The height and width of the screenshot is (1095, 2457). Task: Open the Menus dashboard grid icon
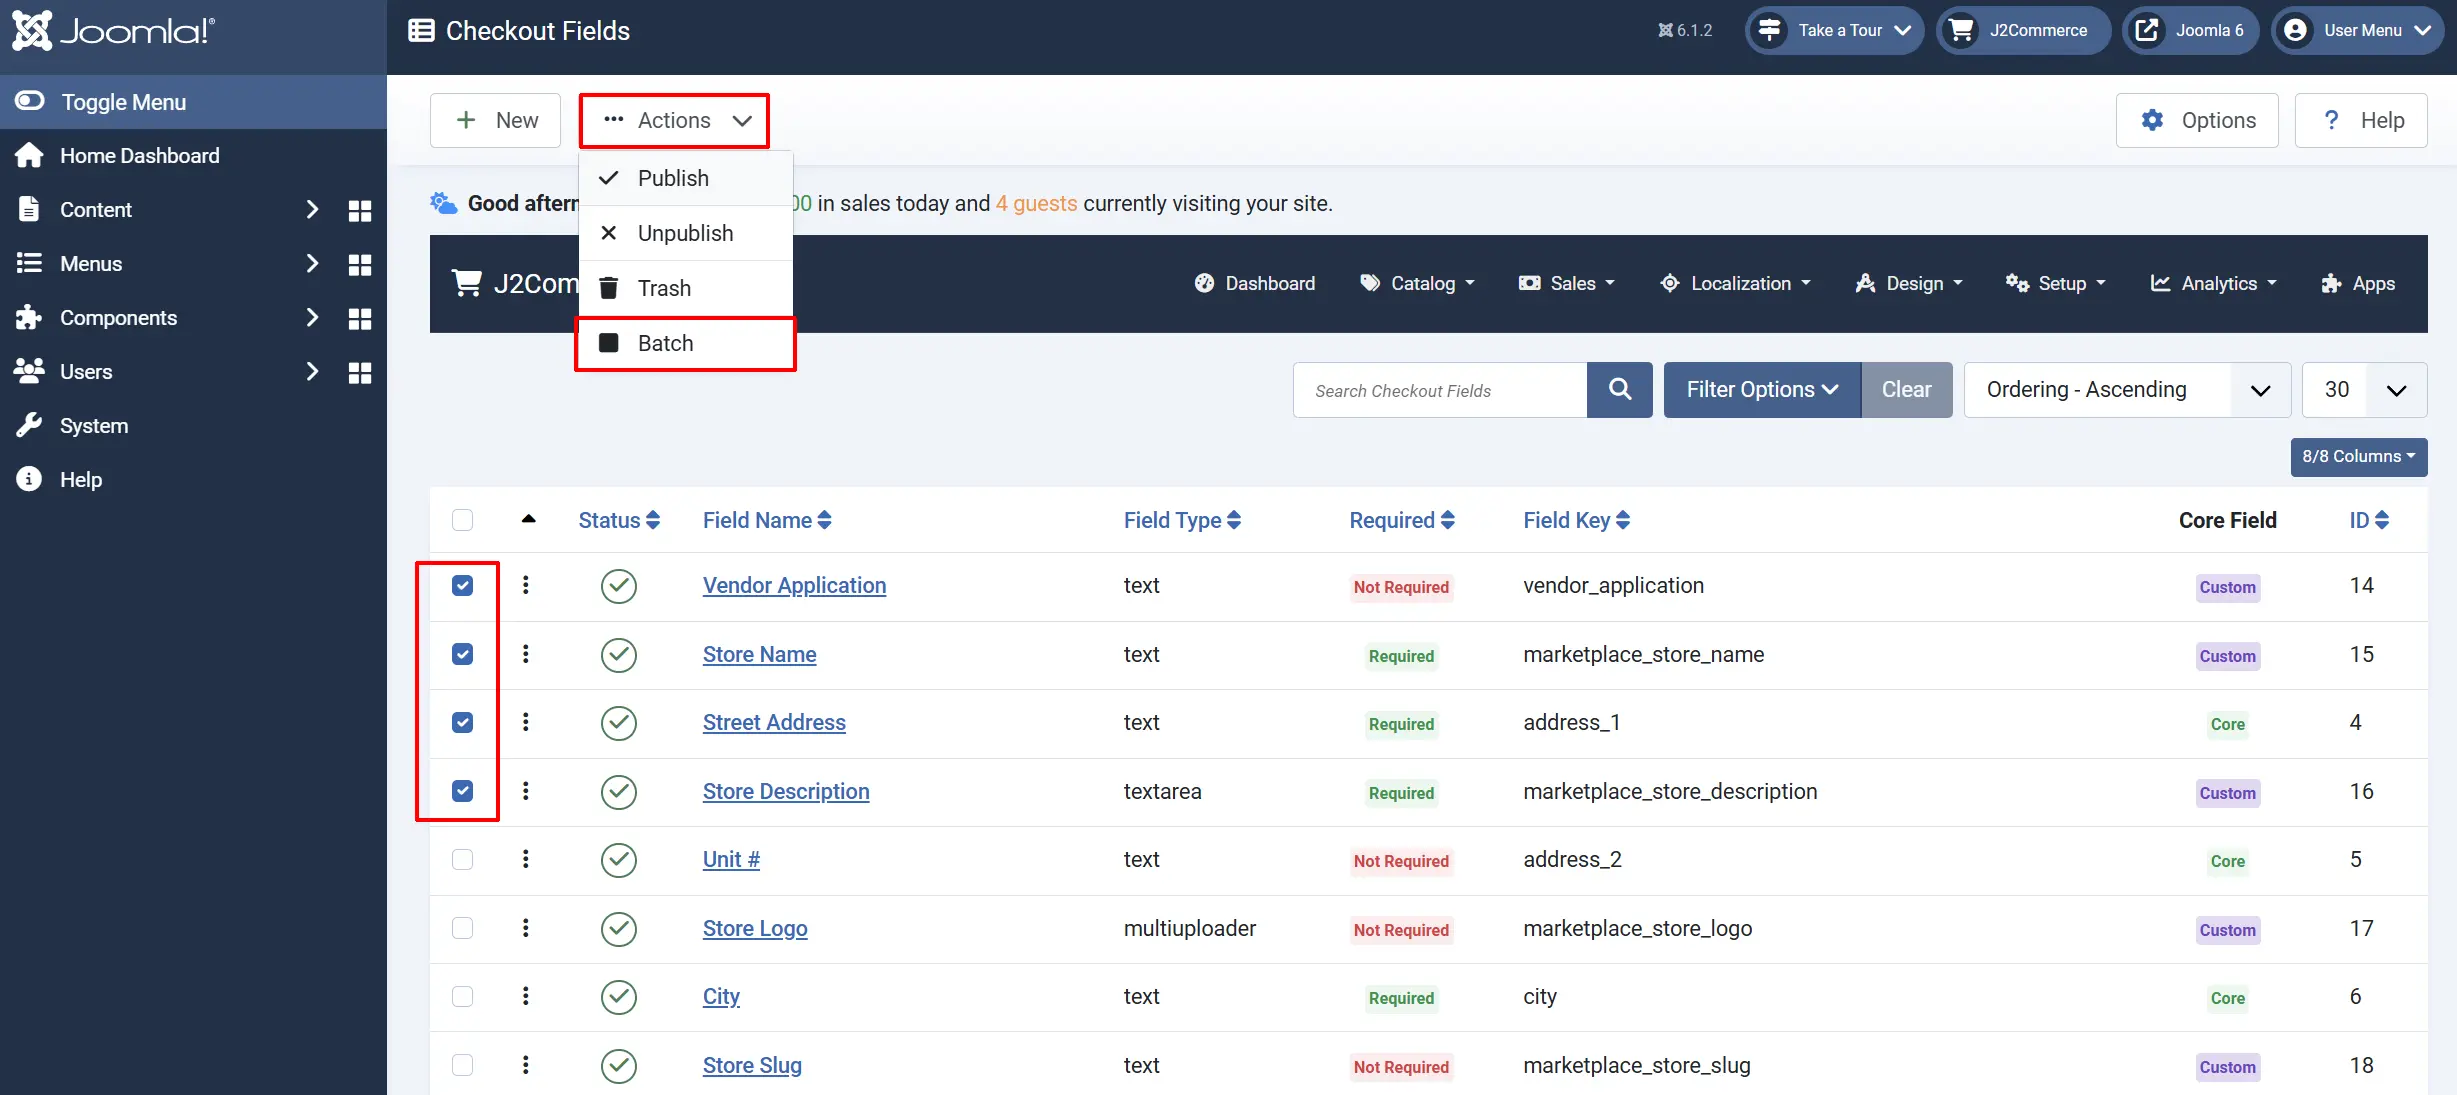pyautogui.click(x=359, y=264)
